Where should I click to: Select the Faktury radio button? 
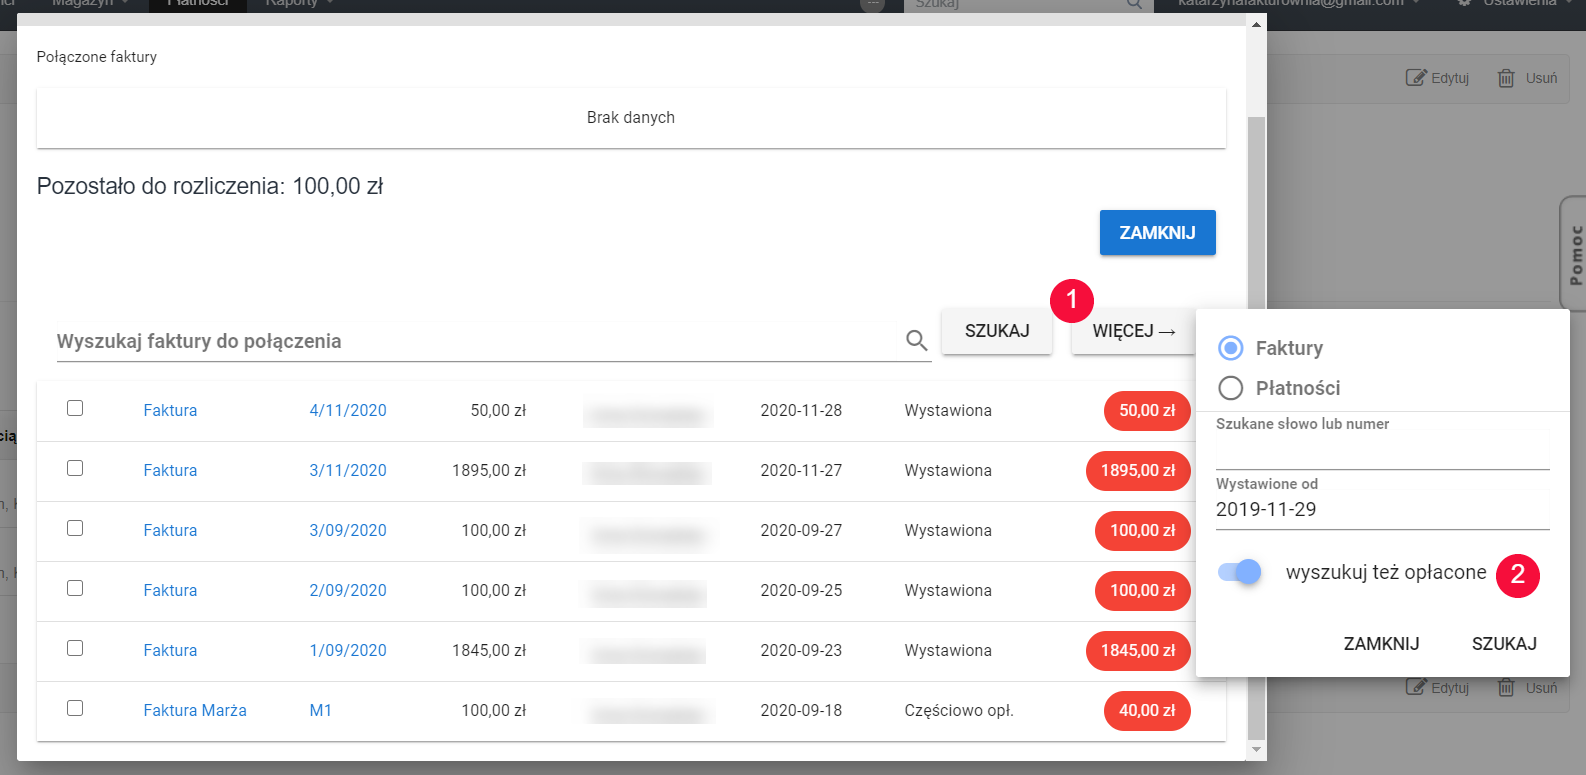coord(1231,348)
